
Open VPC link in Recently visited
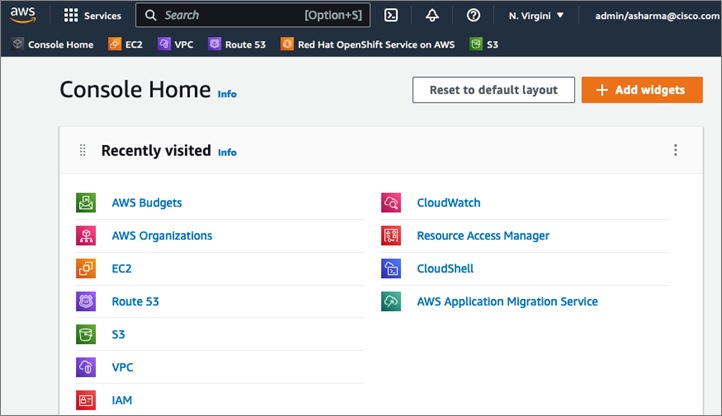point(122,367)
